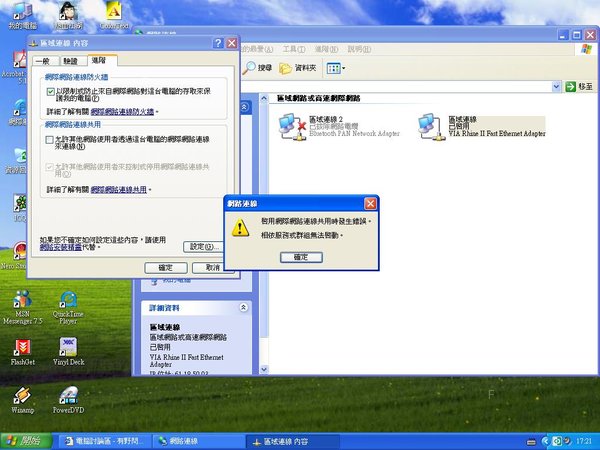Click the 設定(G)... button
Image resolution: width=600 pixels, height=450 pixels.
point(204,246)
